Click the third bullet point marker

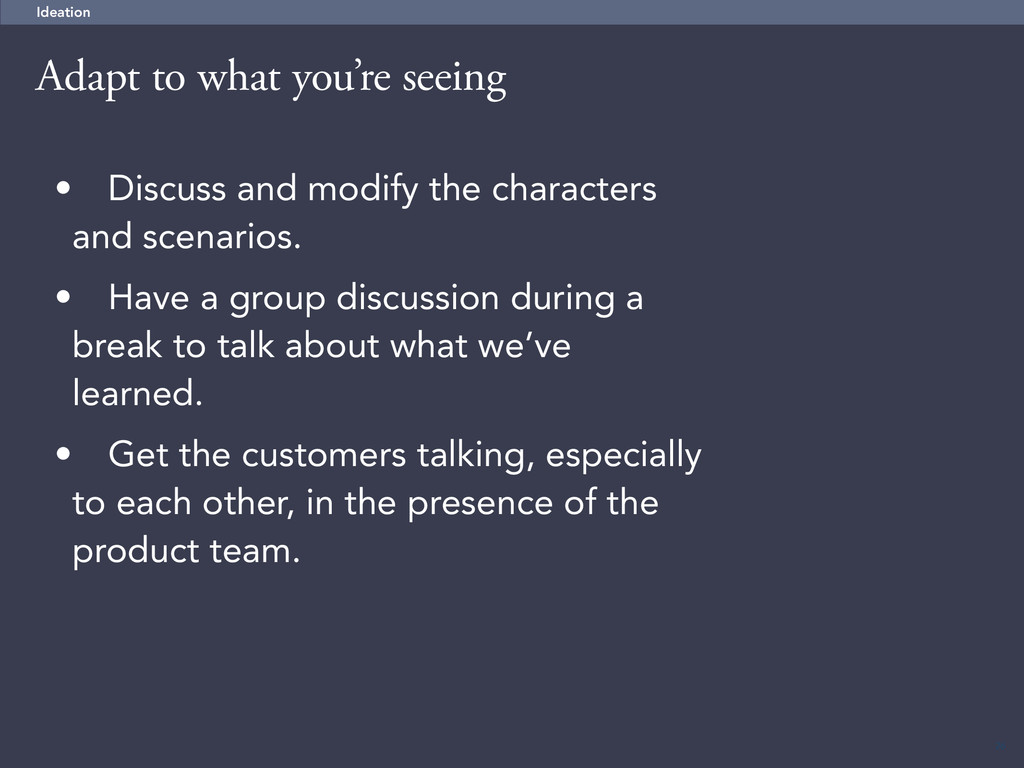tap(63, 454)
